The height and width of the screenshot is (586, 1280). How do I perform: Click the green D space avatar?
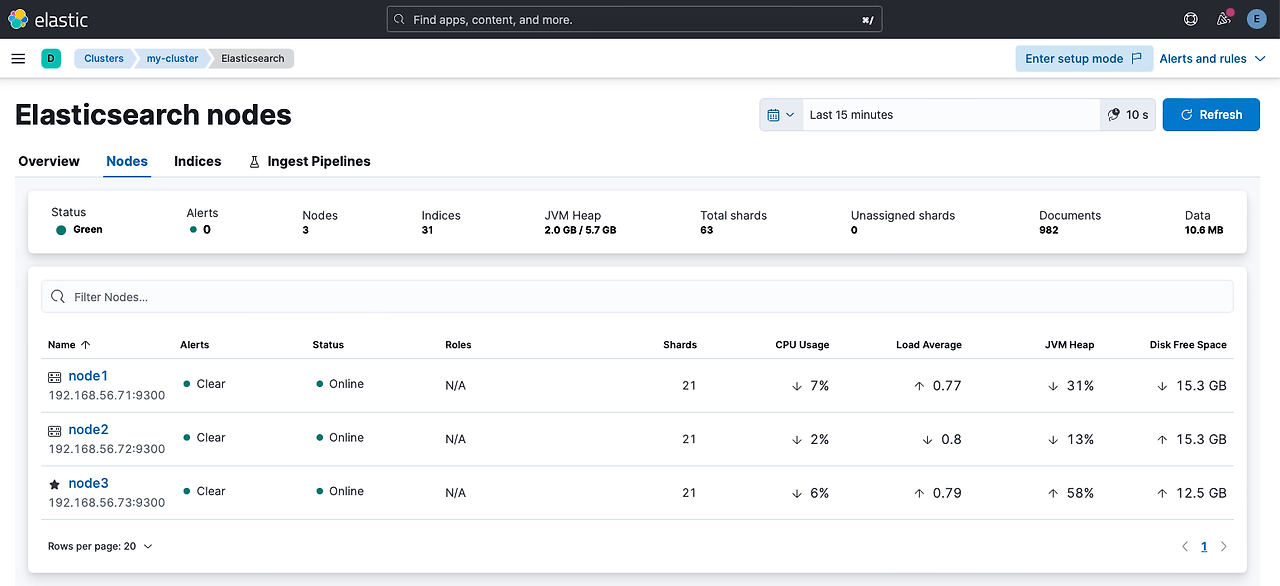51,59
